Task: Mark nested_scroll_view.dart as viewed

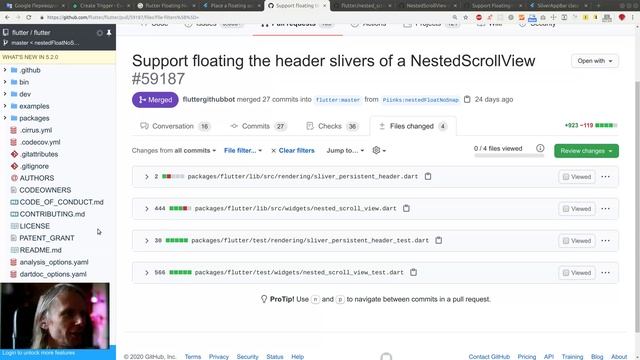Action: [x=577, y=209]
